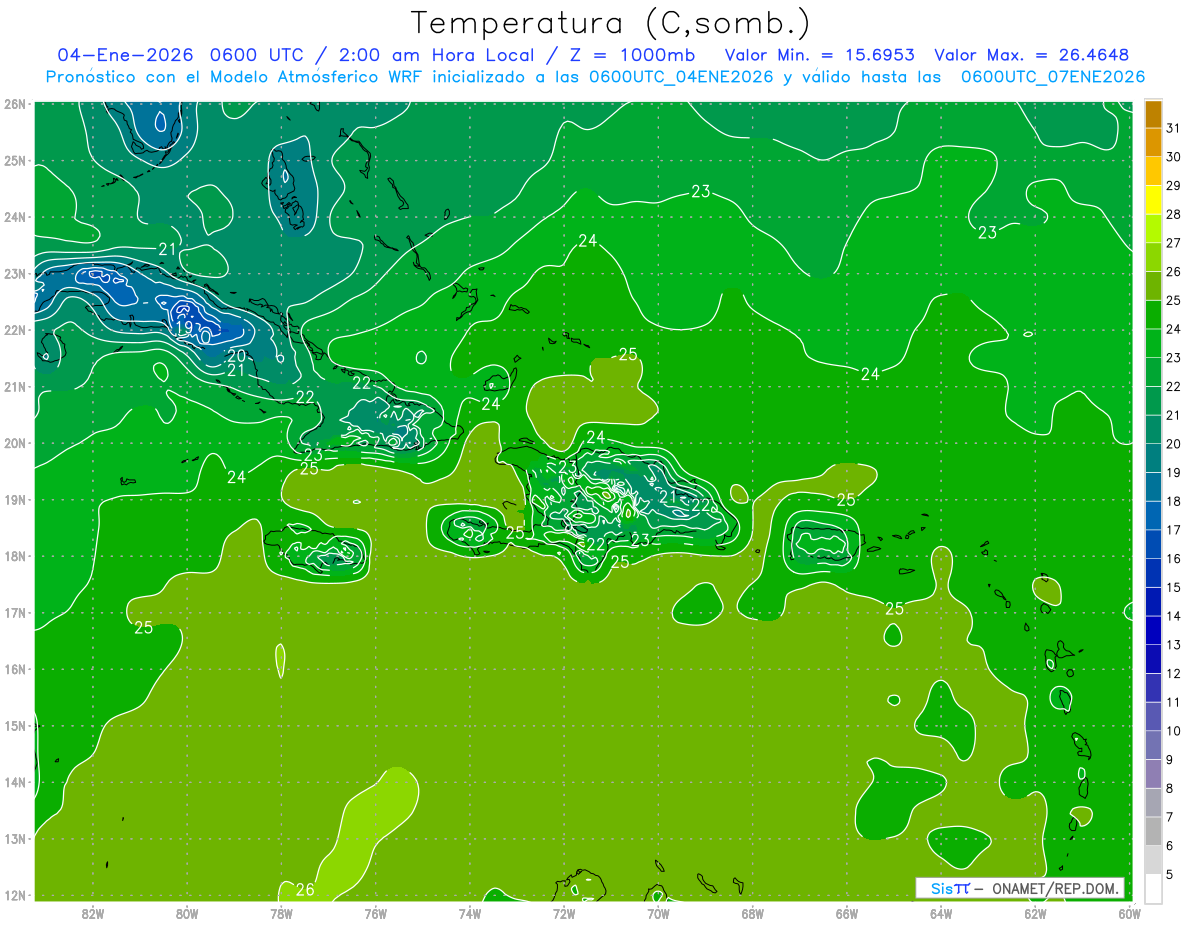The image size is (1200, 927).
Task: Click the purple swatch between 9 and 10
Action: point(1153,745)
